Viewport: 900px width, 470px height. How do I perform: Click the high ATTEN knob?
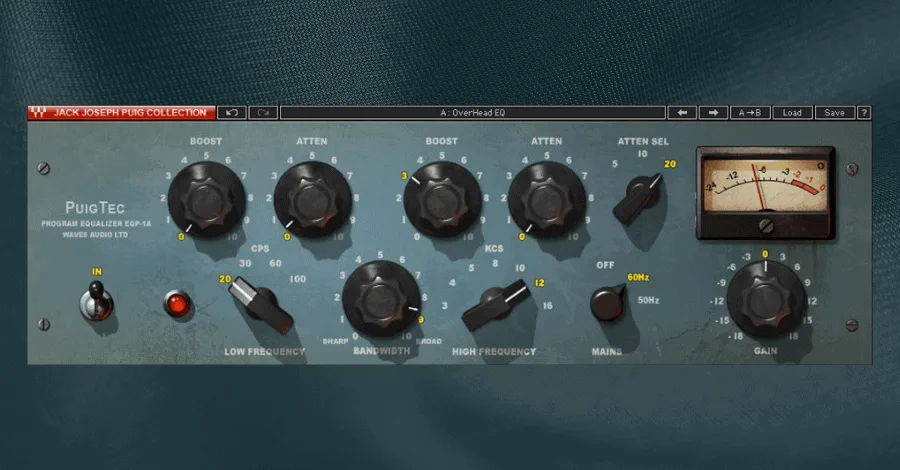(547, 200)
